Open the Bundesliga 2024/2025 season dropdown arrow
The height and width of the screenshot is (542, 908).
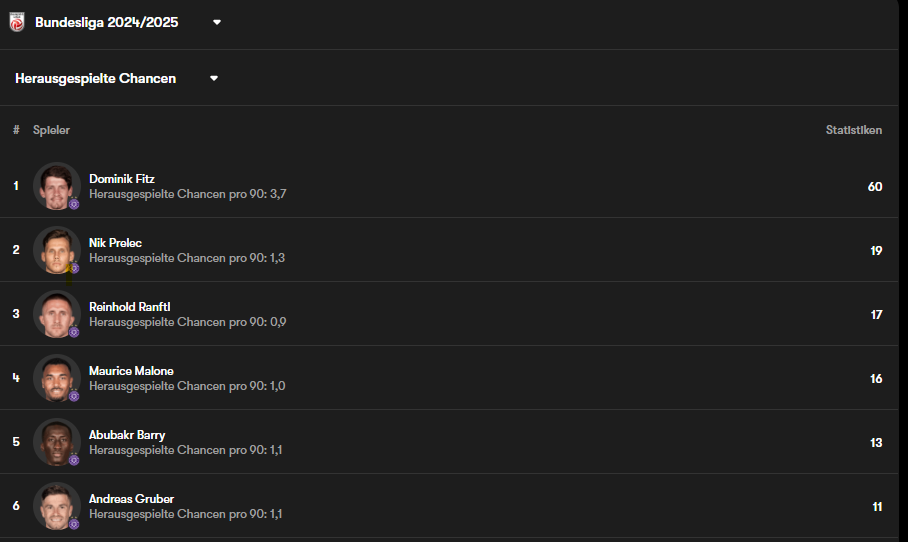click(217, 23)
